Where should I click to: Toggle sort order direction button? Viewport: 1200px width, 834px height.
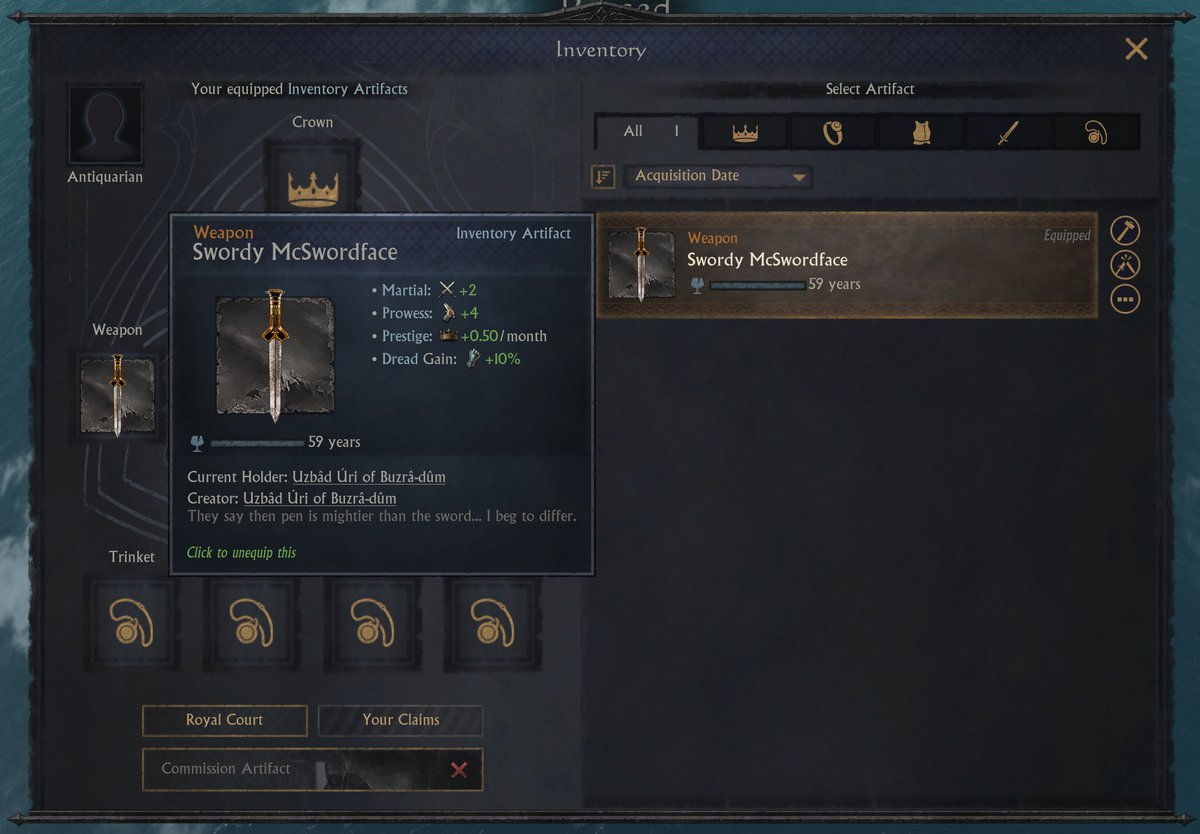(603, 177)
